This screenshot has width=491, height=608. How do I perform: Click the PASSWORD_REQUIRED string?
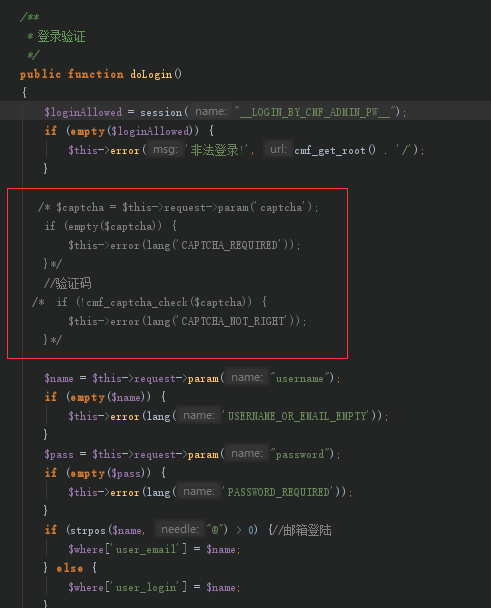(x=279, y=492)
